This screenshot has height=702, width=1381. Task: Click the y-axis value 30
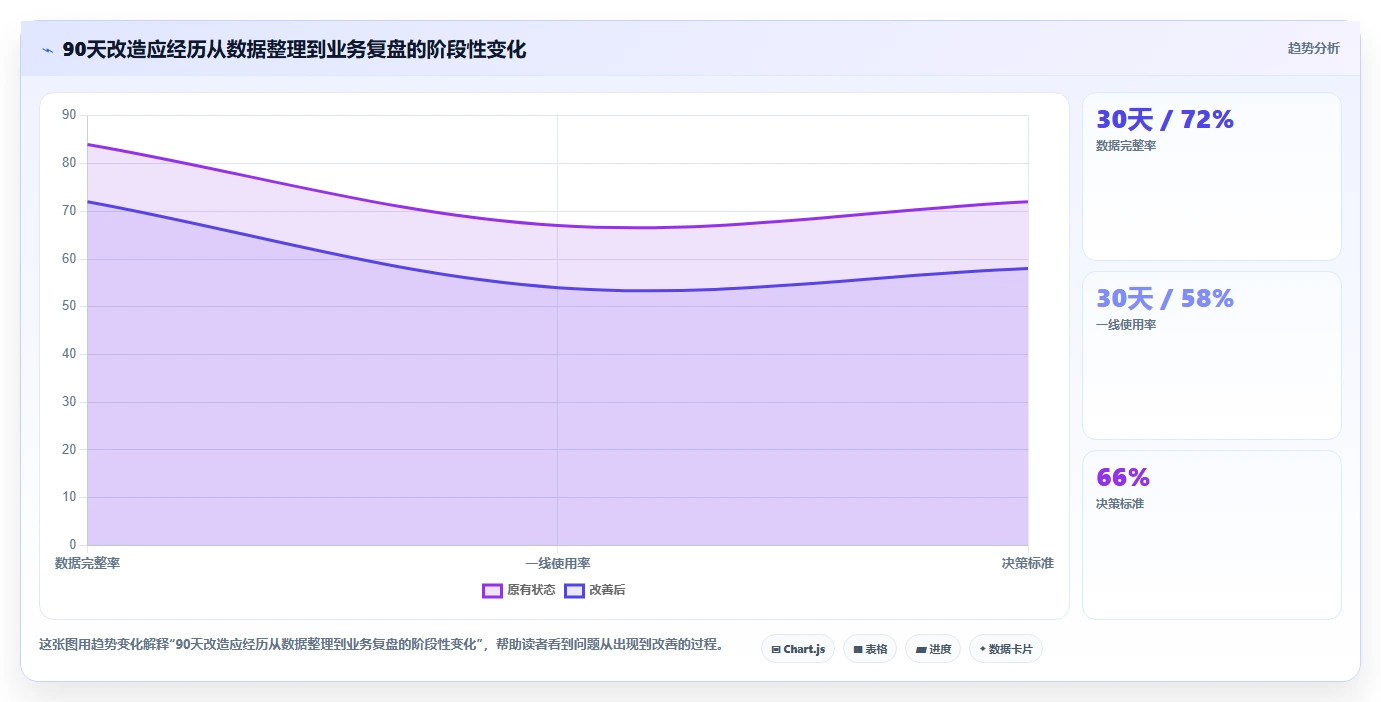(x=69, y=402)
